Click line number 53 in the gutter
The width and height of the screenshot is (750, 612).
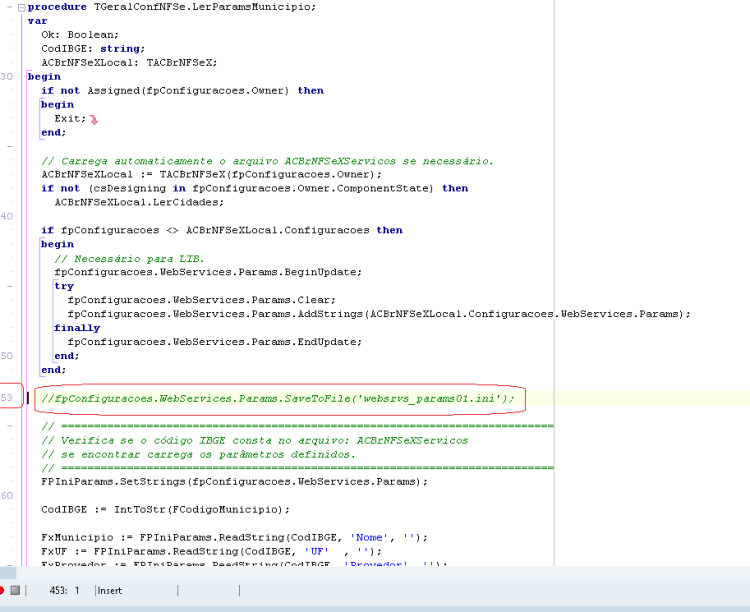6,398
